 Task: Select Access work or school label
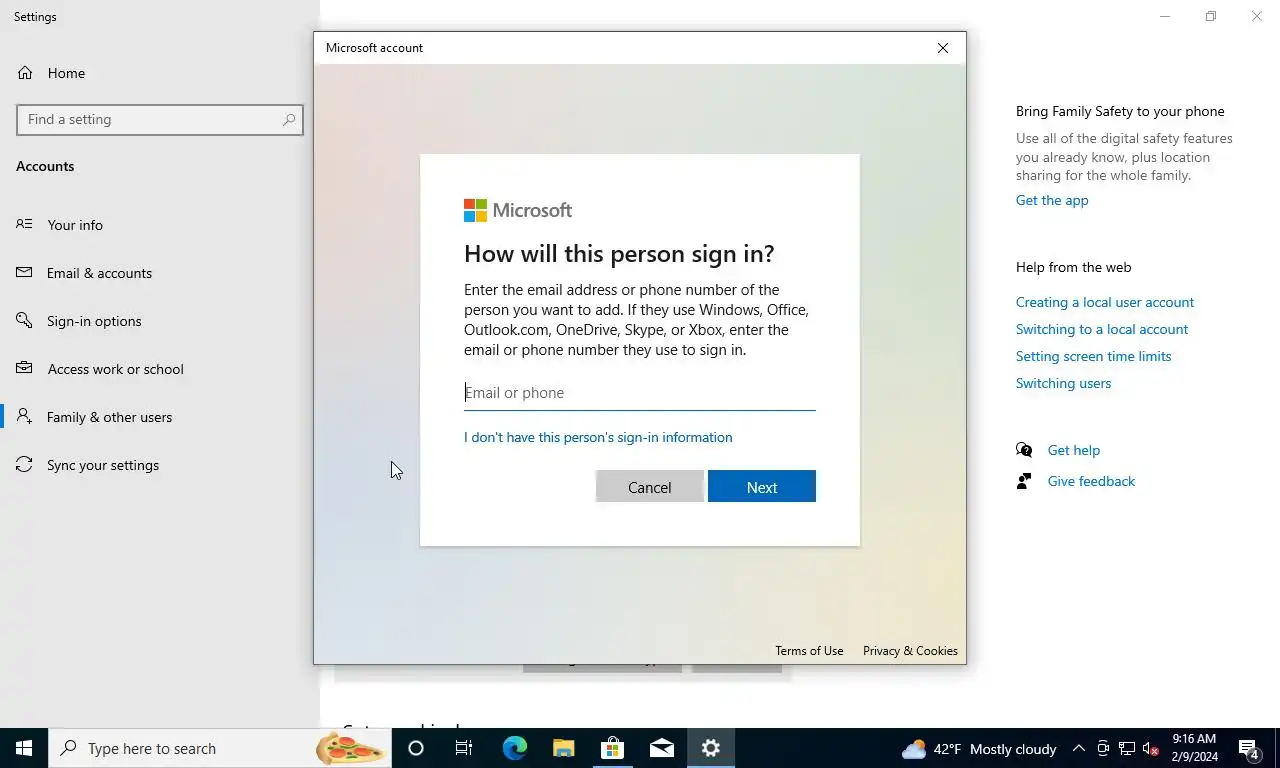[115, 369]
